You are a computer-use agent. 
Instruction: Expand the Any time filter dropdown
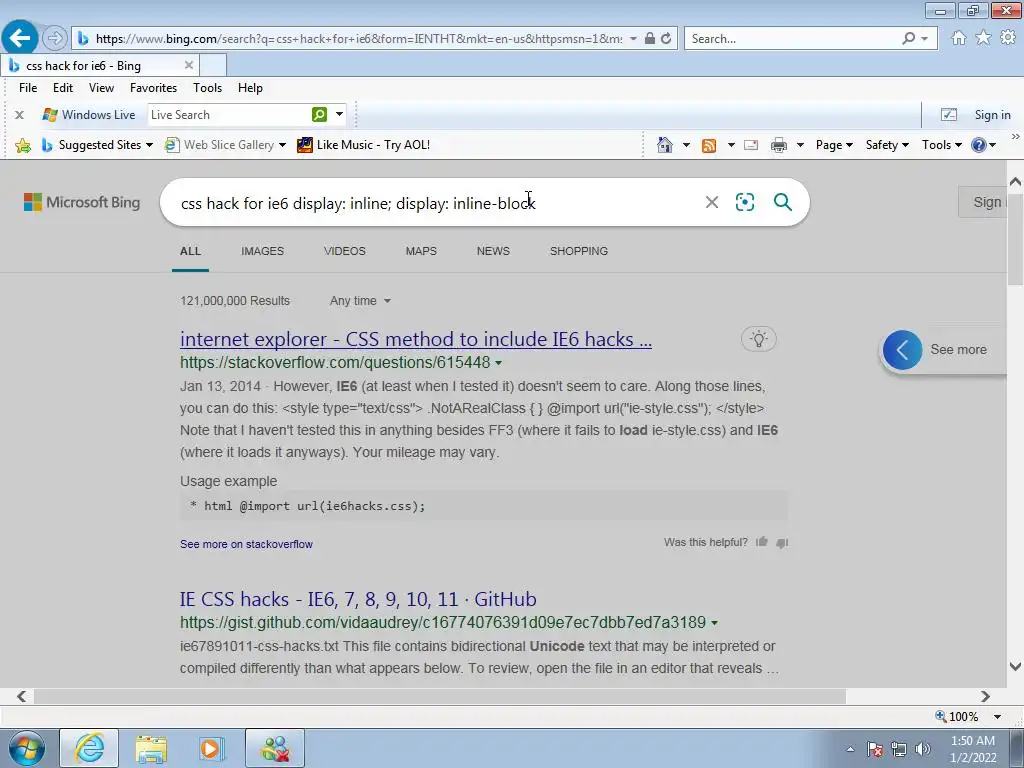click(360, 301)
